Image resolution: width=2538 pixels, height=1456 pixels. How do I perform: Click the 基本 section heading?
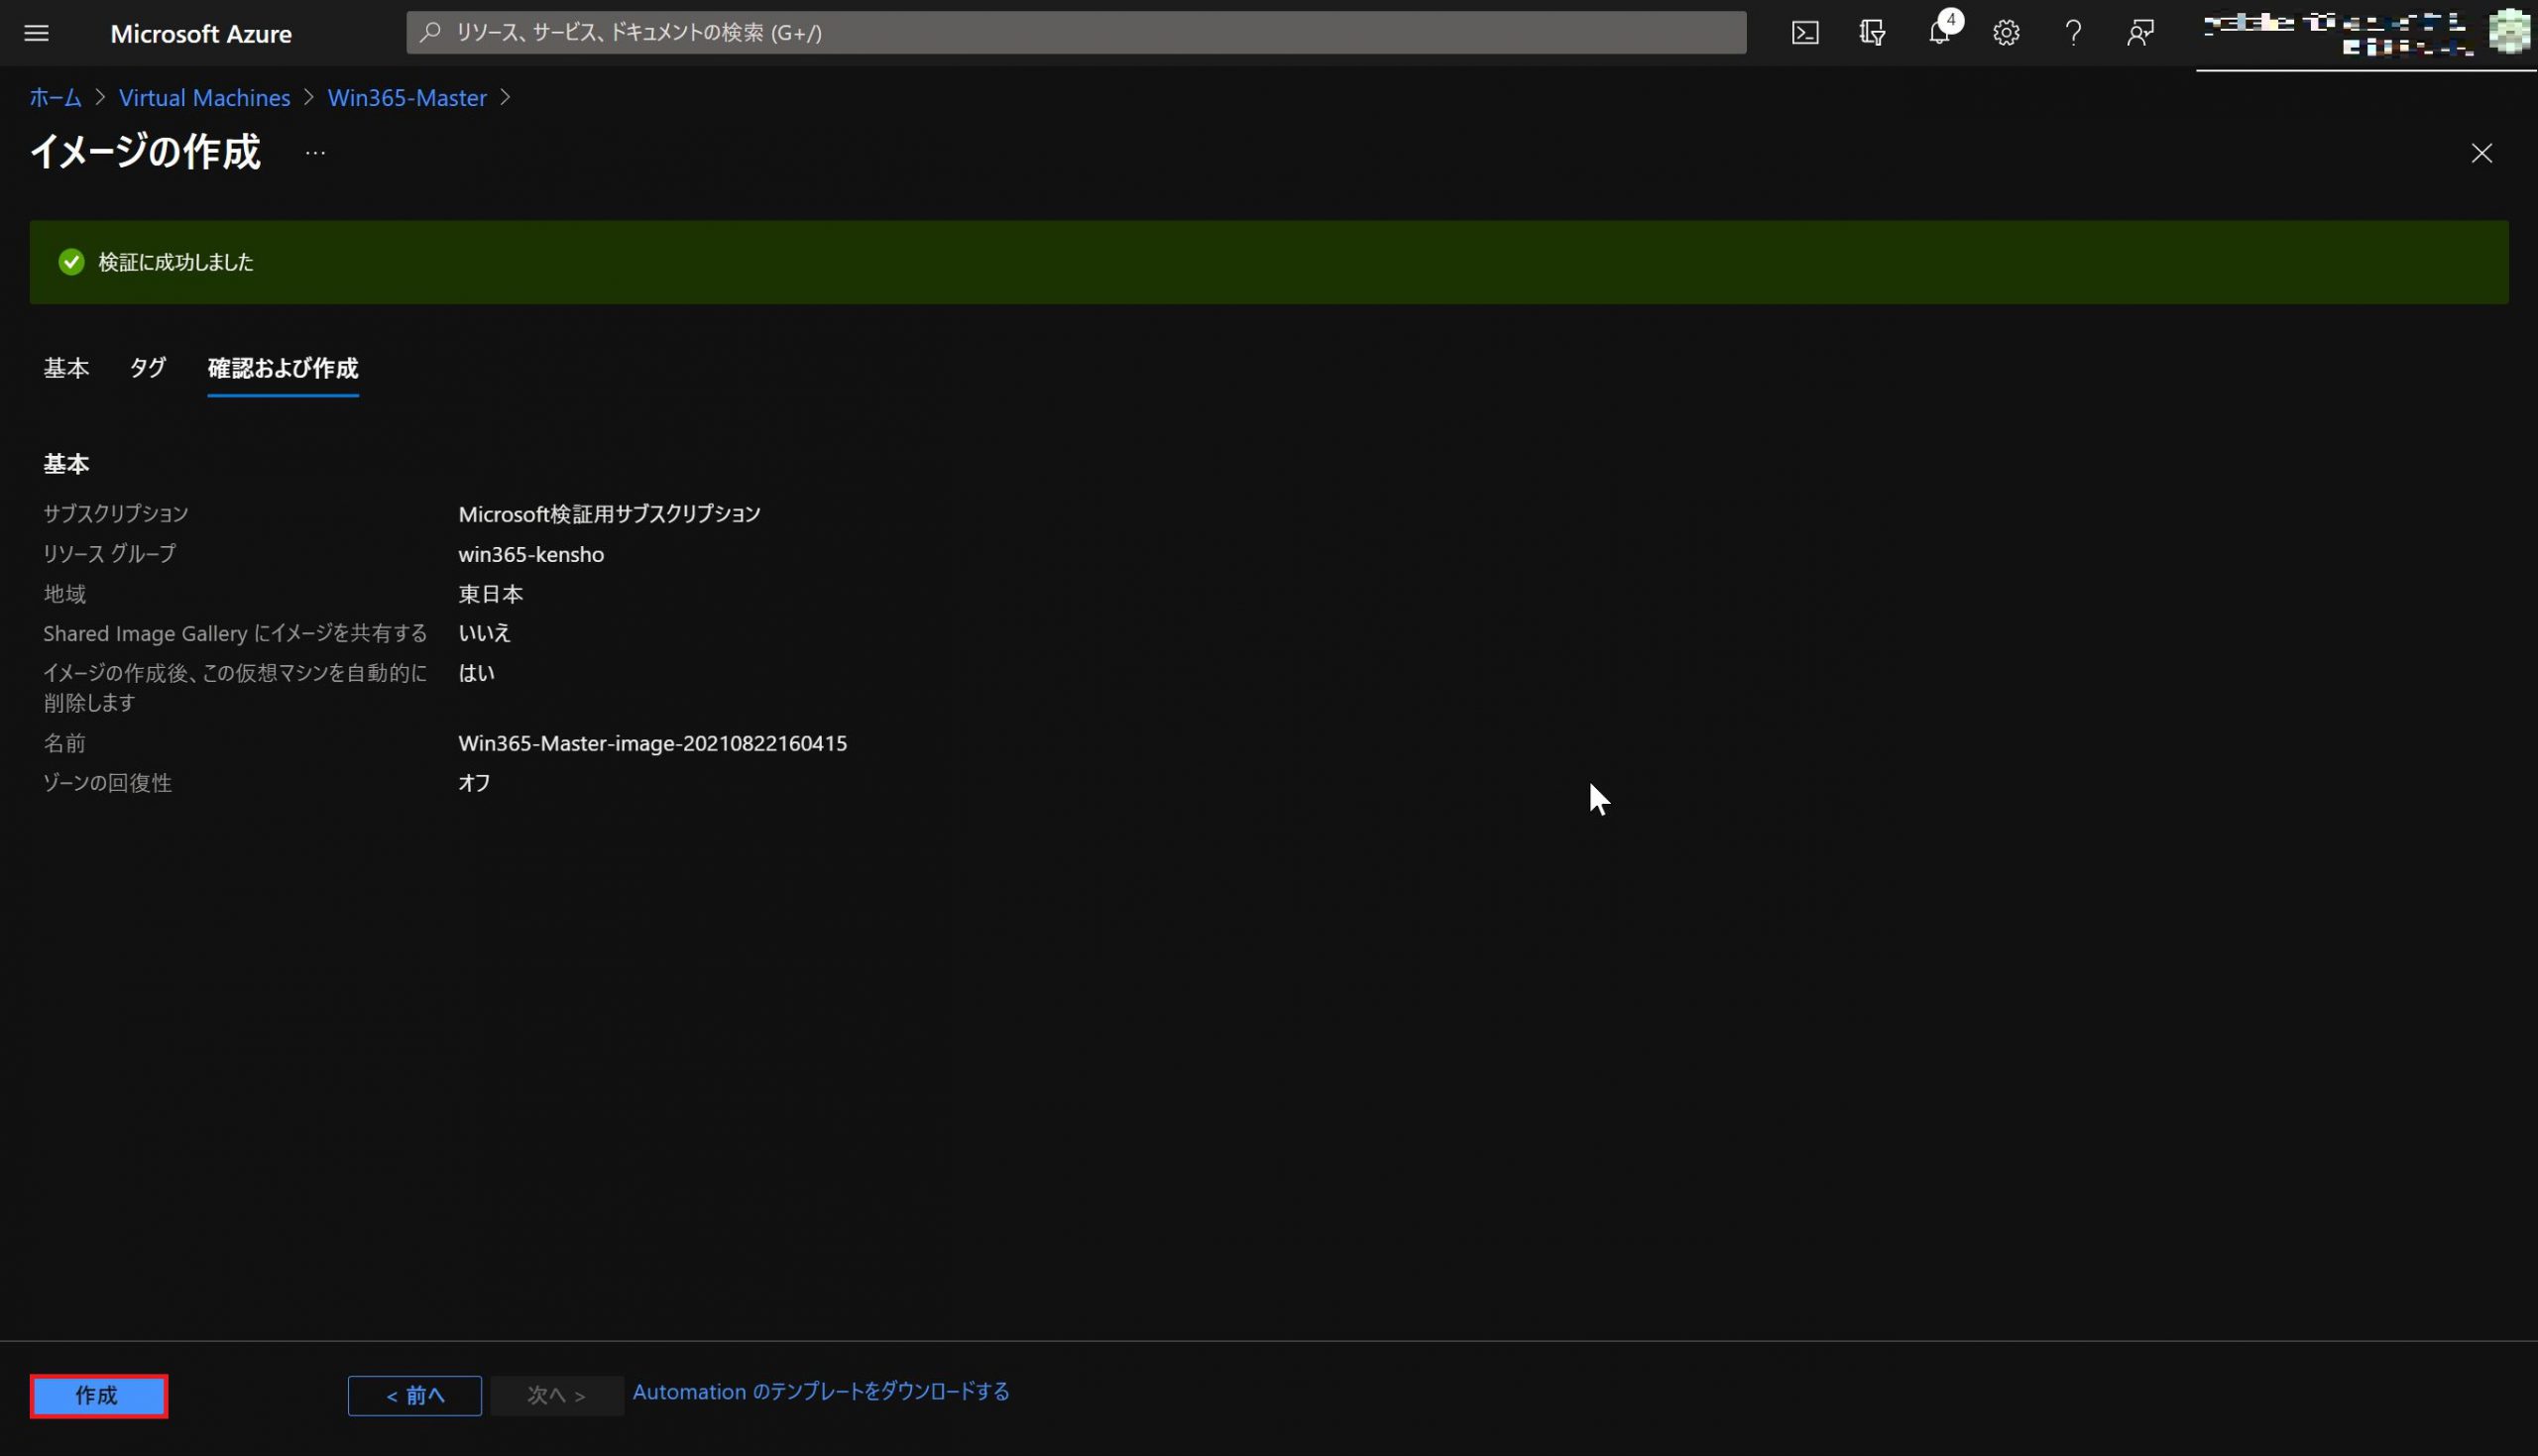coord(66,464)
